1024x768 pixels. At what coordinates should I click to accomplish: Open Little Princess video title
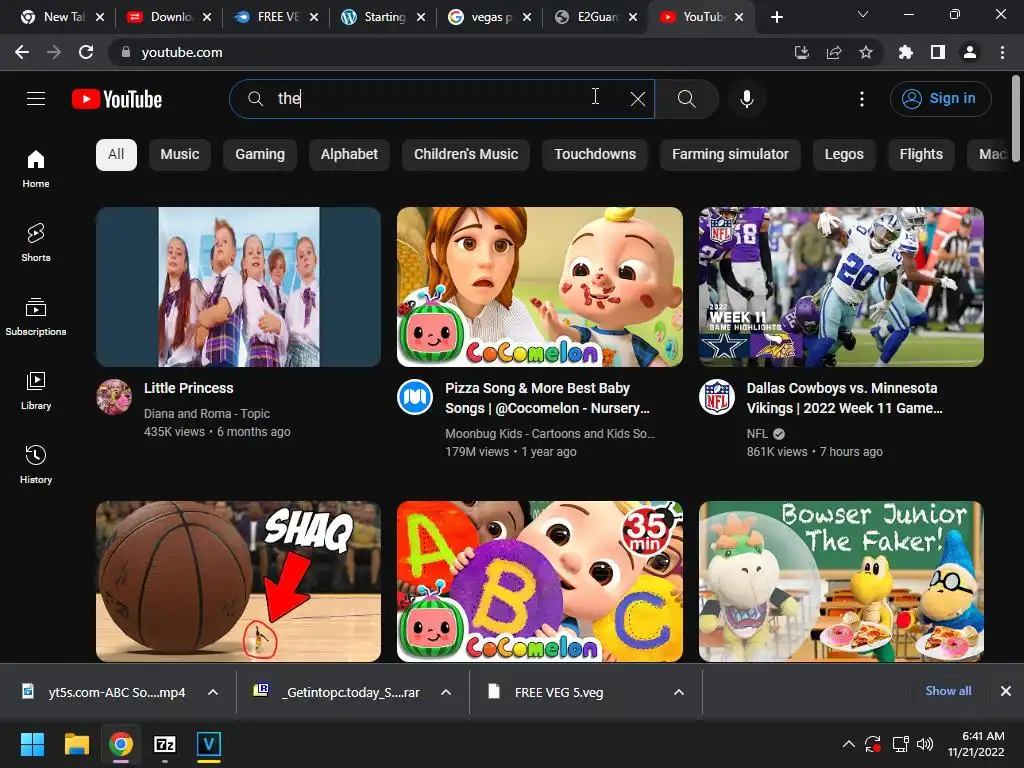point(189,388)
